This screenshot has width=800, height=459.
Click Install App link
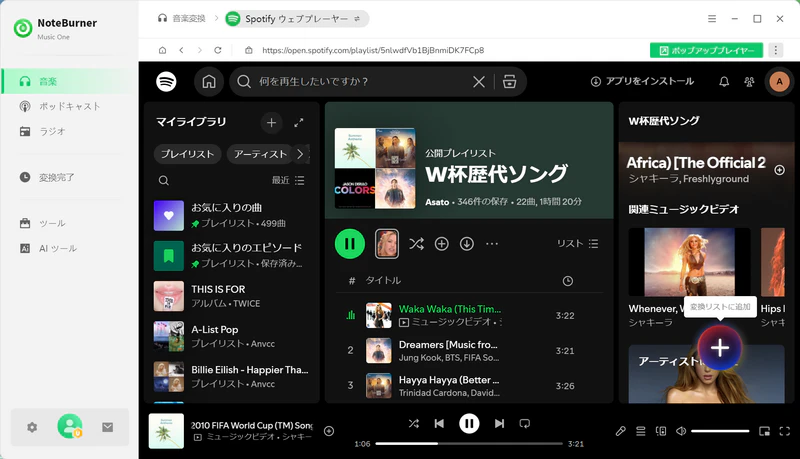[642, 82]
